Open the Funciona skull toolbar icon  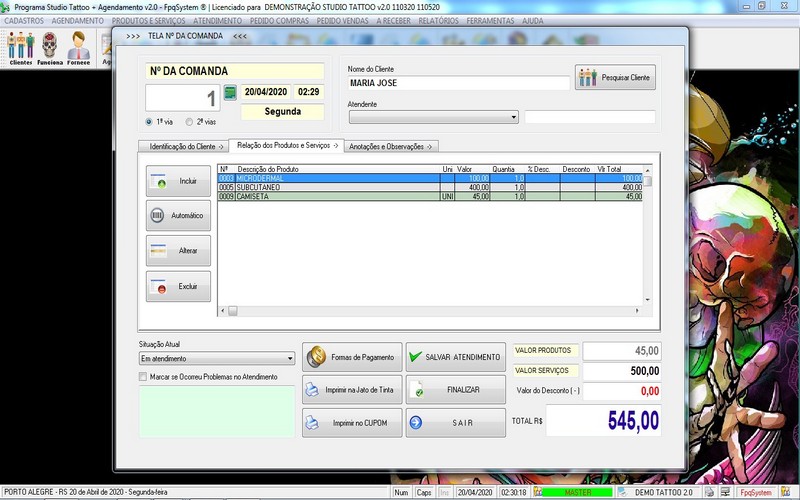[x=49, y=48]
